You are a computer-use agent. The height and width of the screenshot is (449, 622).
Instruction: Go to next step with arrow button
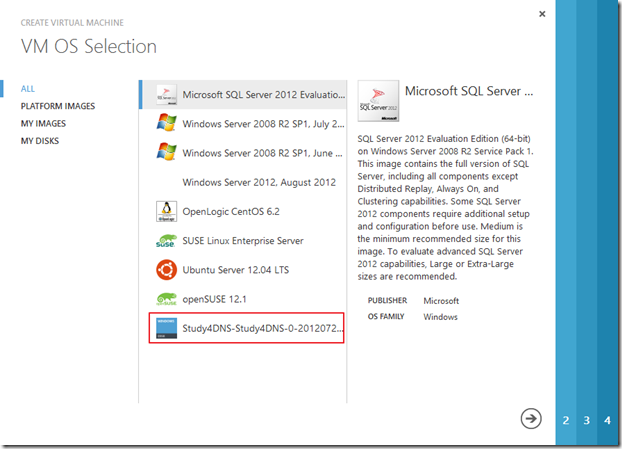[531, 418]
